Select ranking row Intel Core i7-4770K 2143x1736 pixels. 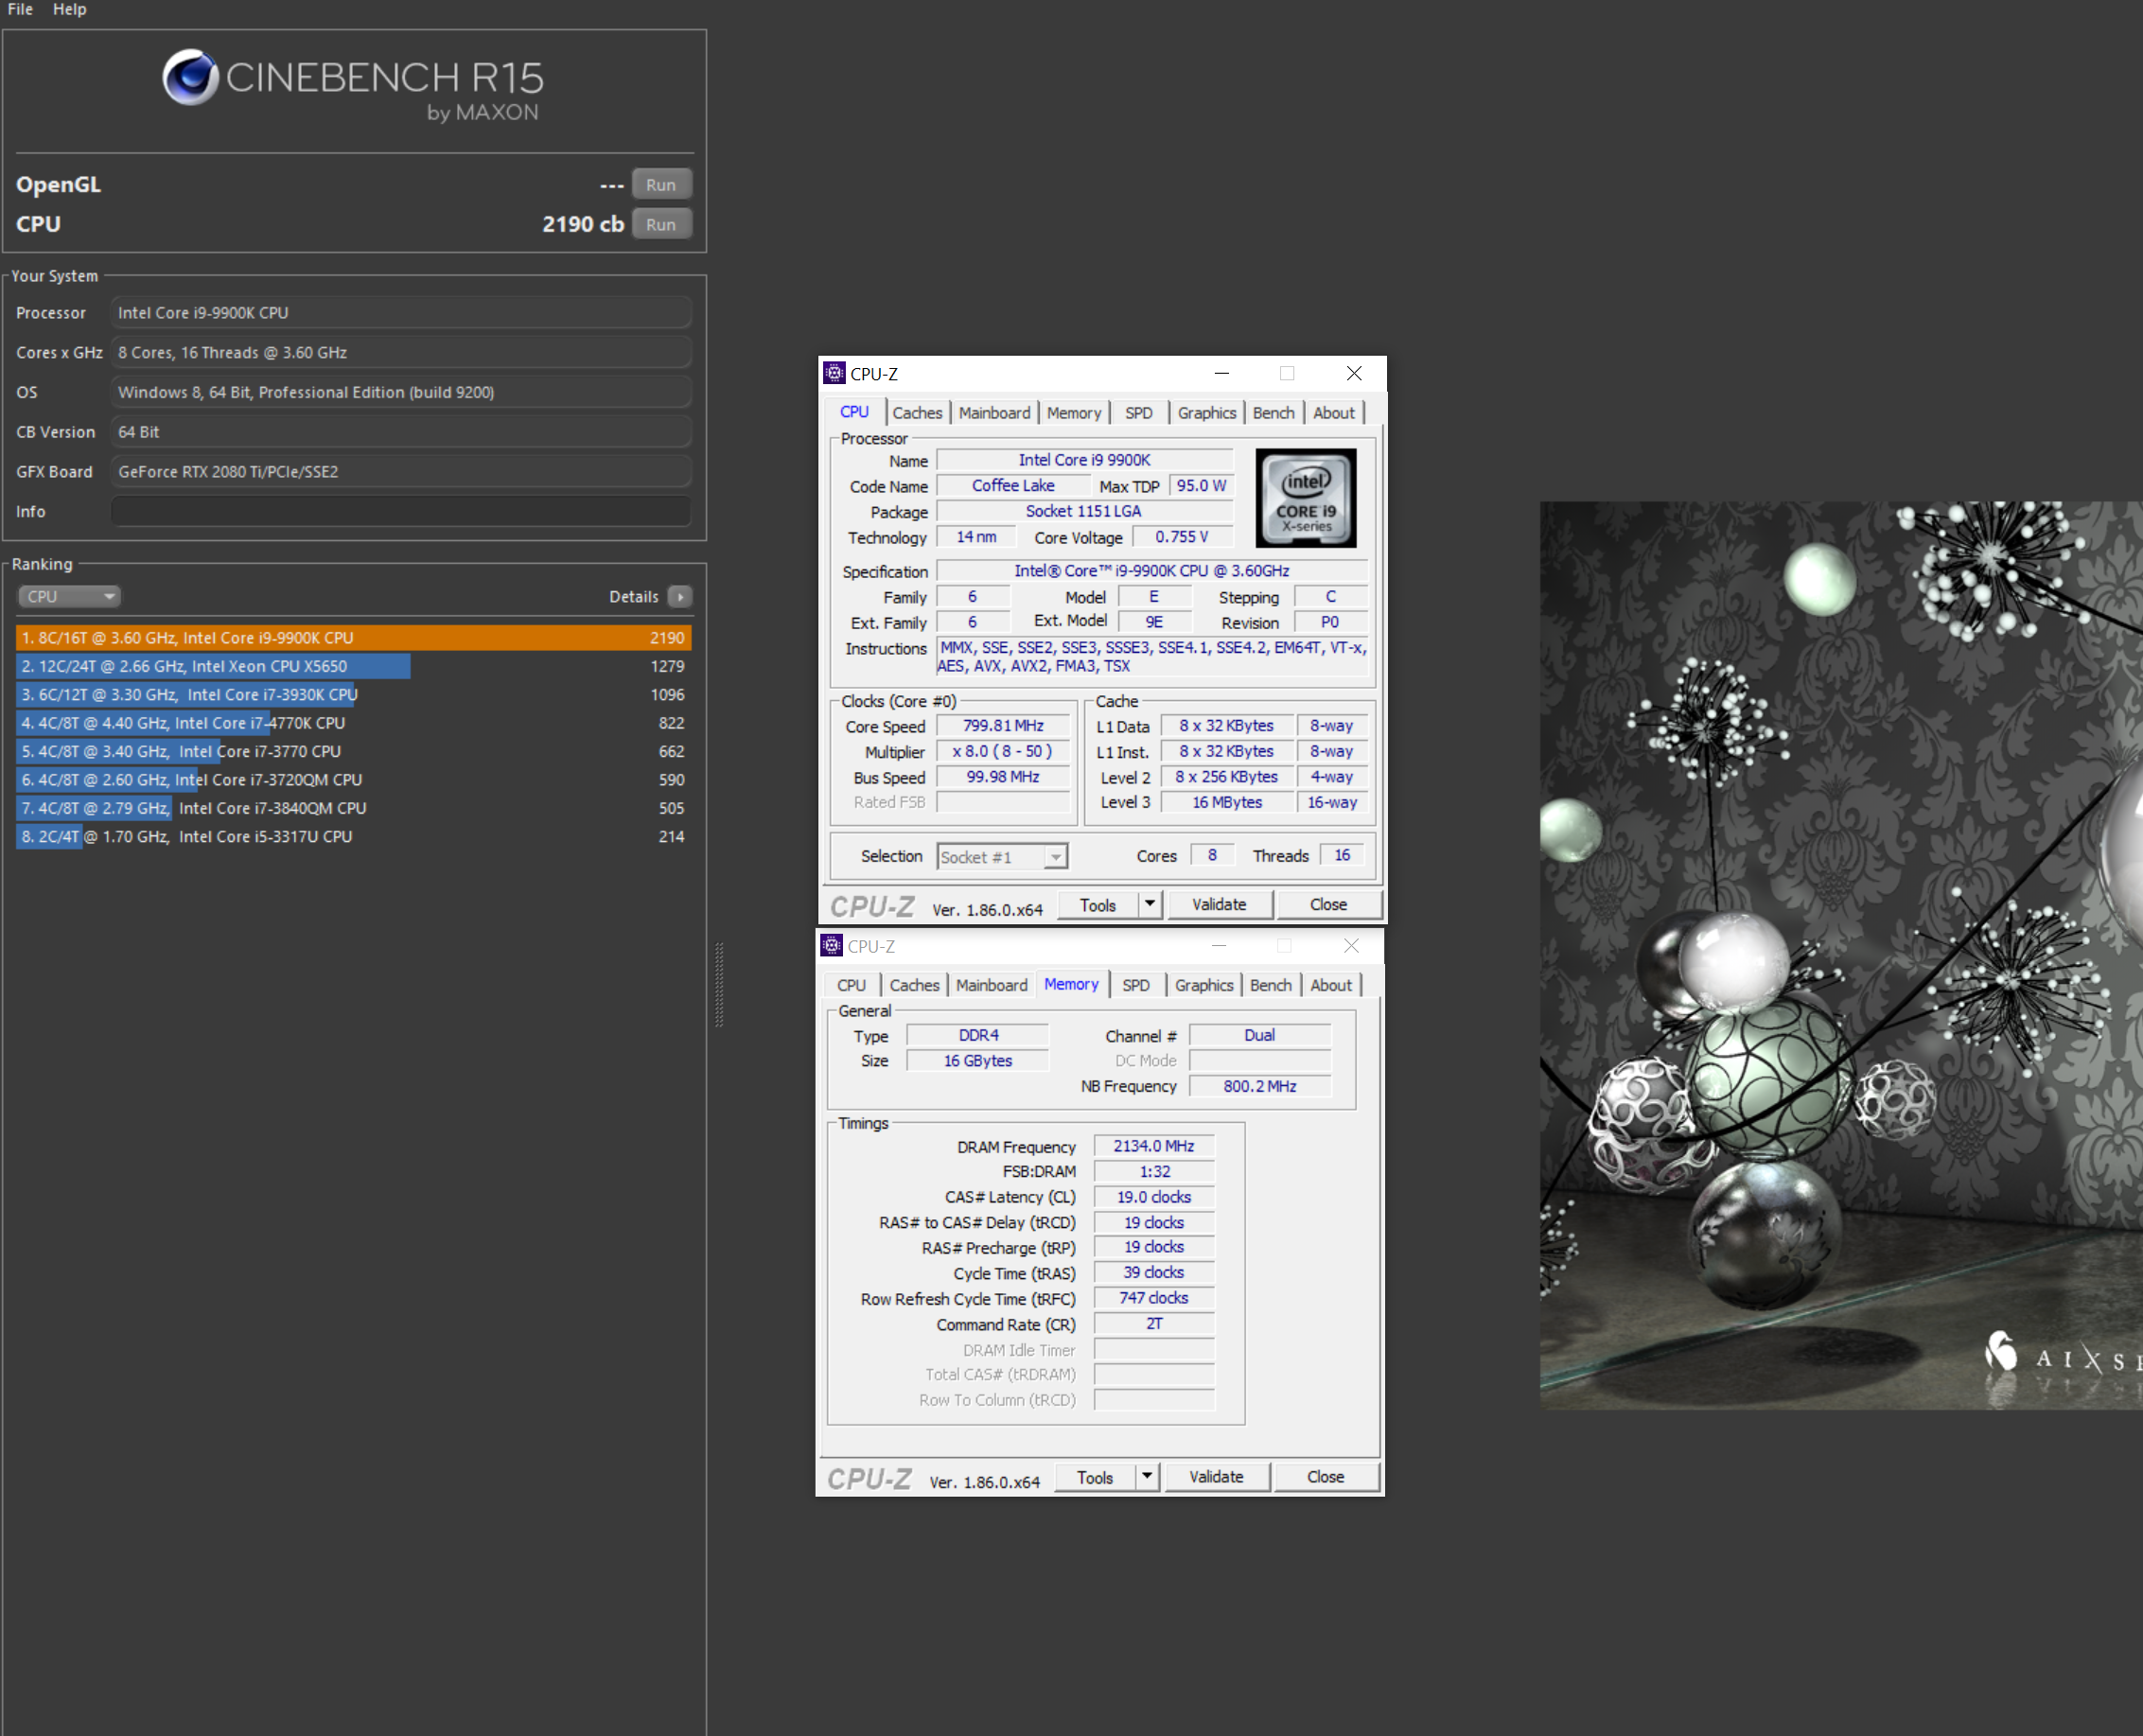pyautogui.click(x=353, y=723)
